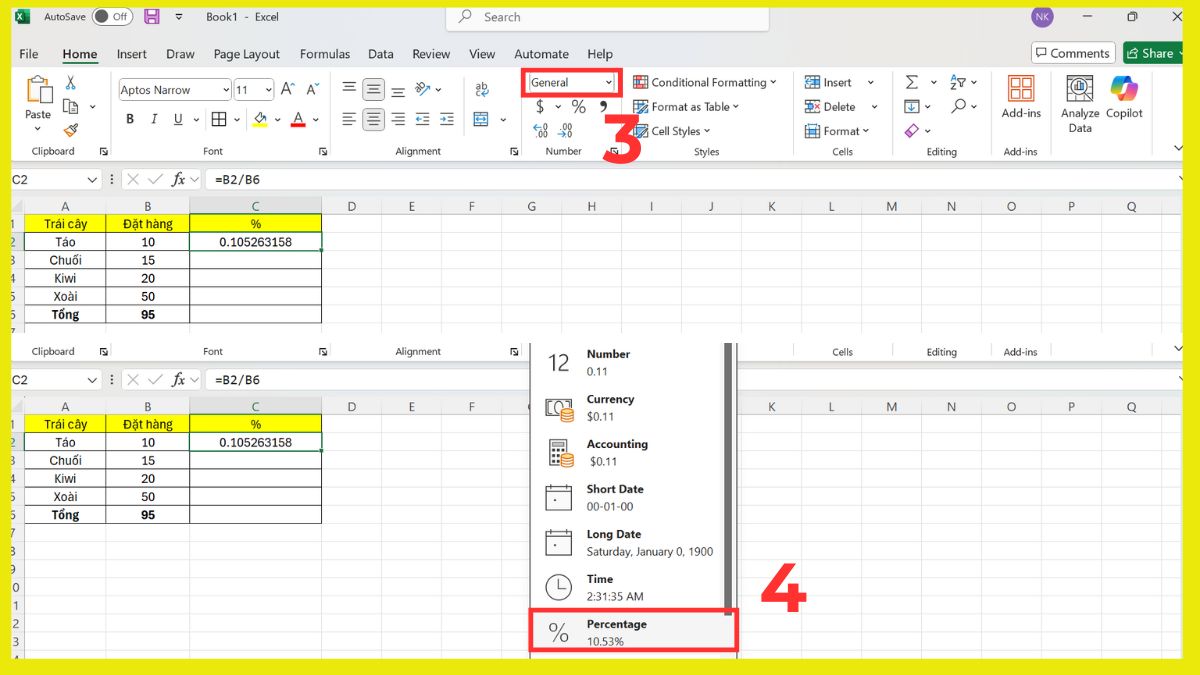This screenshot has width=1200, height=675.
Task: Click the Share button
Action: pos(1152,52)
